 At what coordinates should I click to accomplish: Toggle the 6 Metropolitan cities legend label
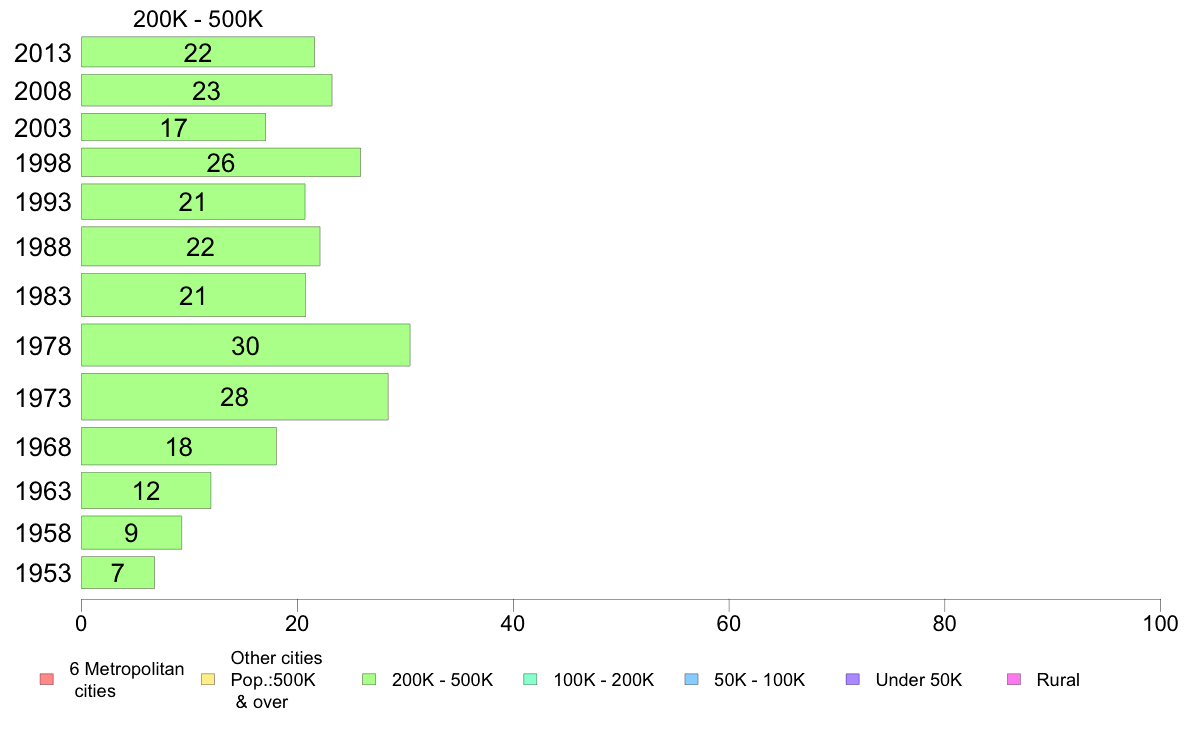127,680
